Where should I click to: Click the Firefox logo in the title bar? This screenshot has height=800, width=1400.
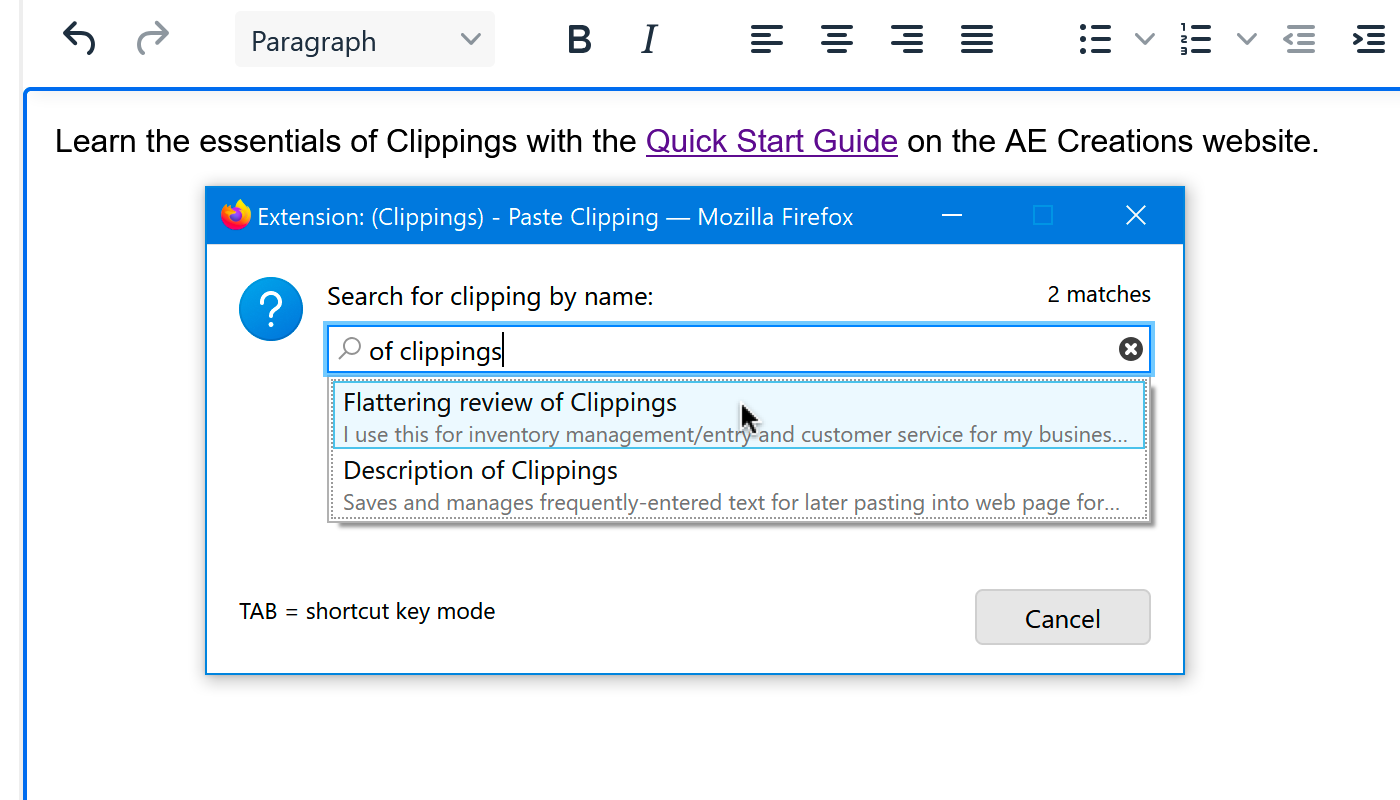pyautogui.click(x=236, y=215)
